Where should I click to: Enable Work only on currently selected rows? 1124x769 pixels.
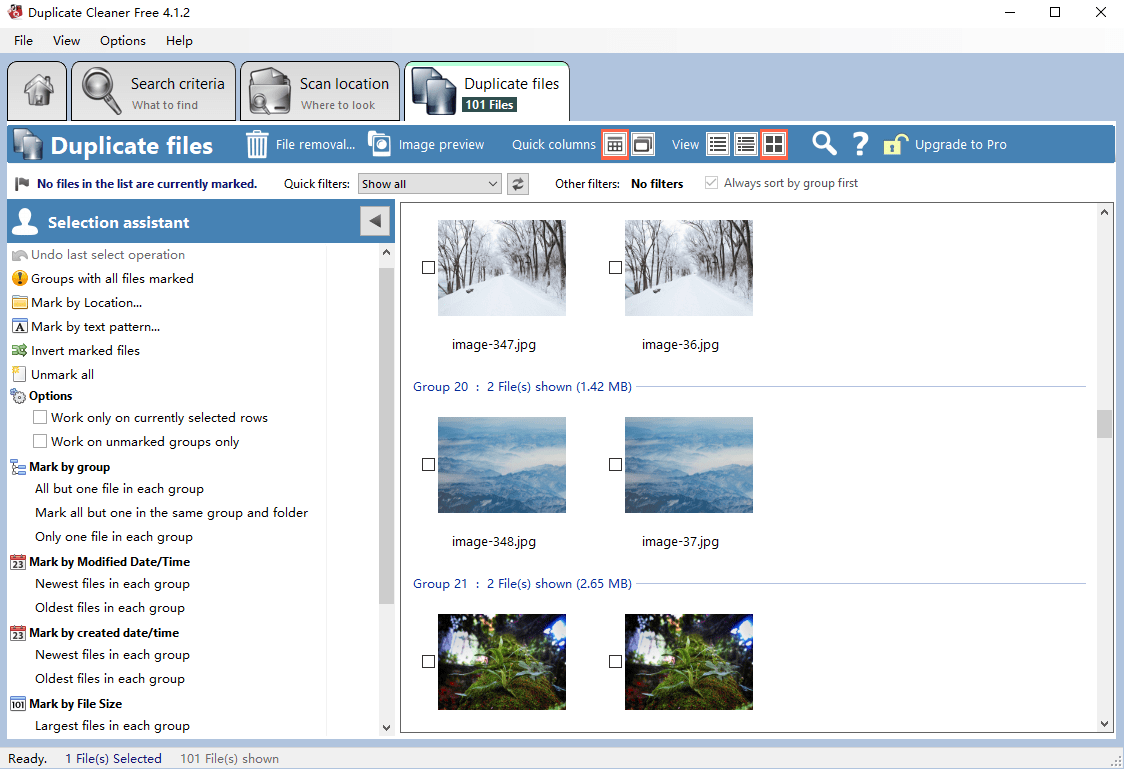[40, 417]
